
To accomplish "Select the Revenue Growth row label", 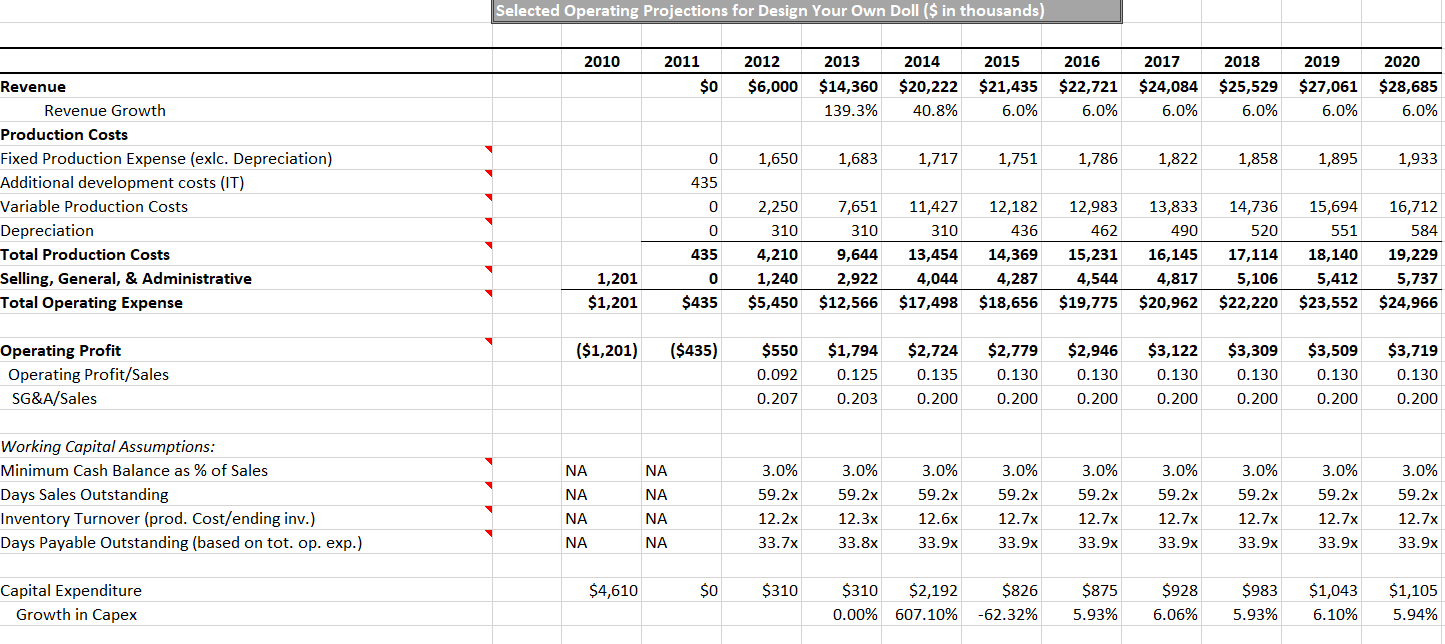I will pyautogui.click(x=105, y=110).
